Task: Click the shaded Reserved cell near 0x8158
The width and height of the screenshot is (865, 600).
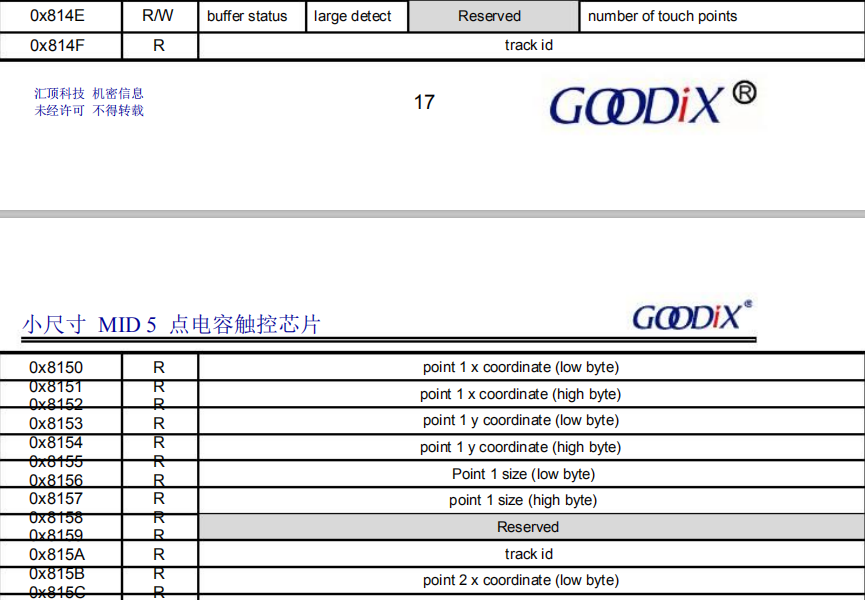Action: [527, 527]
